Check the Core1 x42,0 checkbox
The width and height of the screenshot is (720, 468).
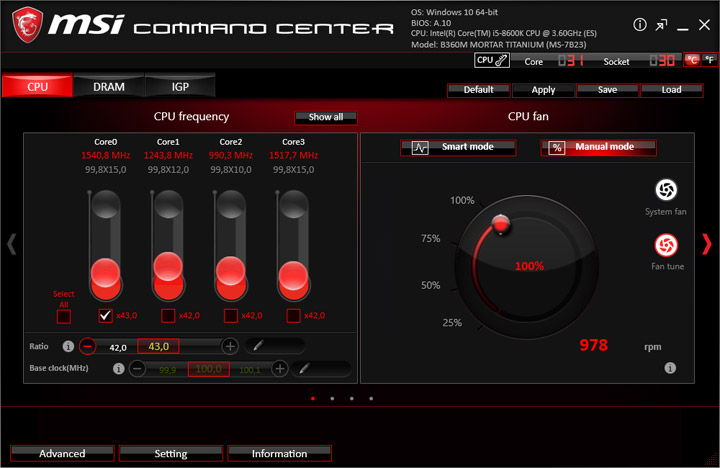168,316
